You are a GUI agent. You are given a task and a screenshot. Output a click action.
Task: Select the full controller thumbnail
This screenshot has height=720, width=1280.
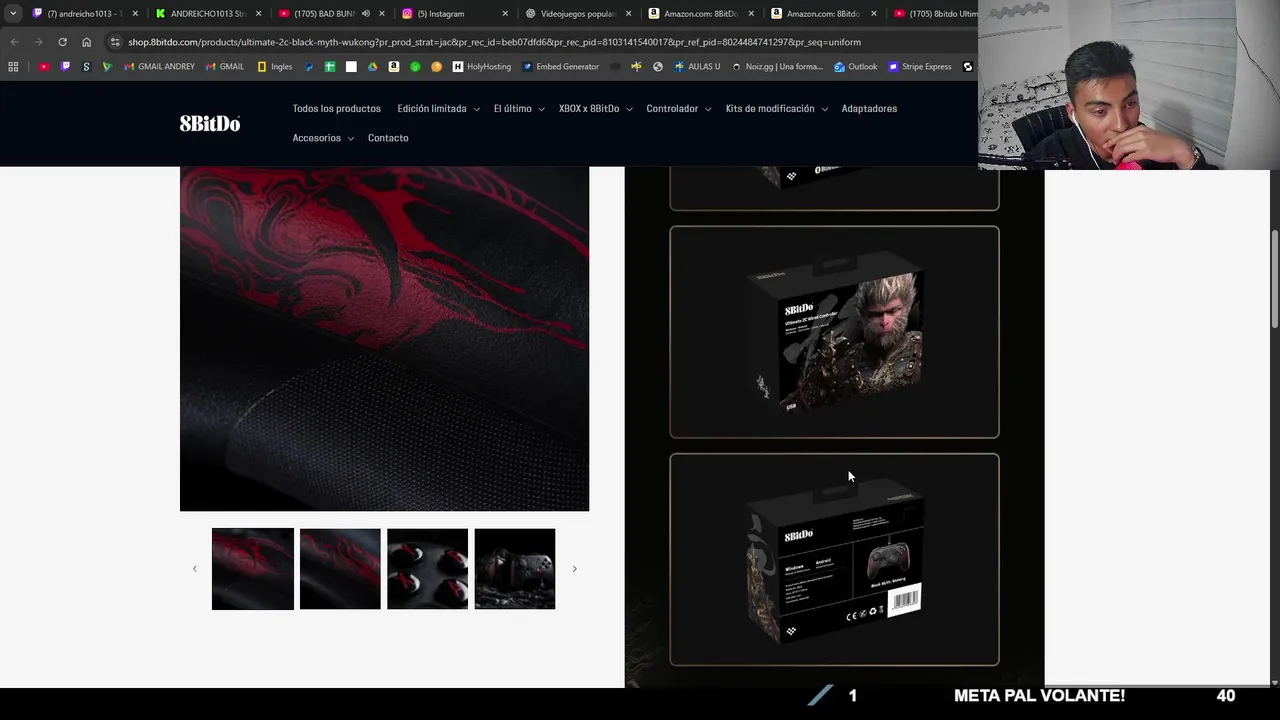[x=515, y=569]
